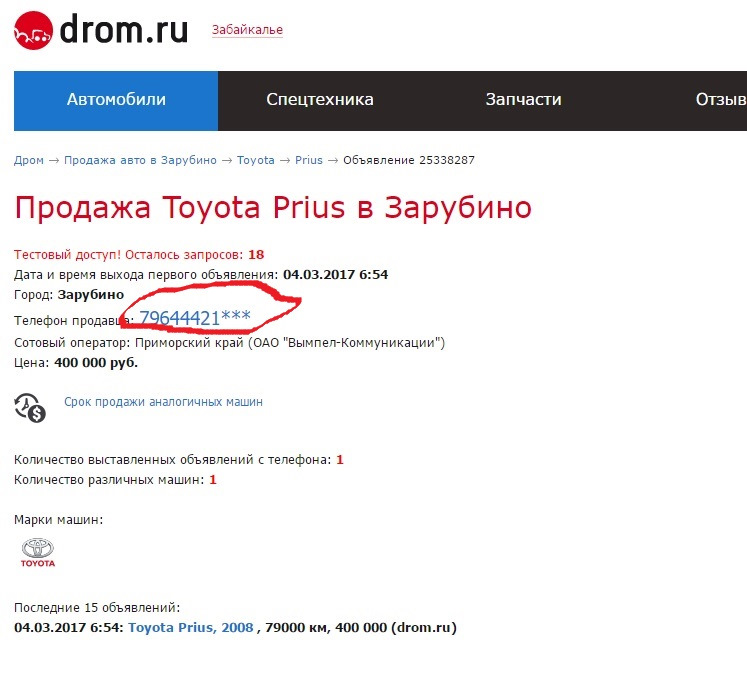
Task: Open the Отзывы menu item
Action: click(721, 100)
